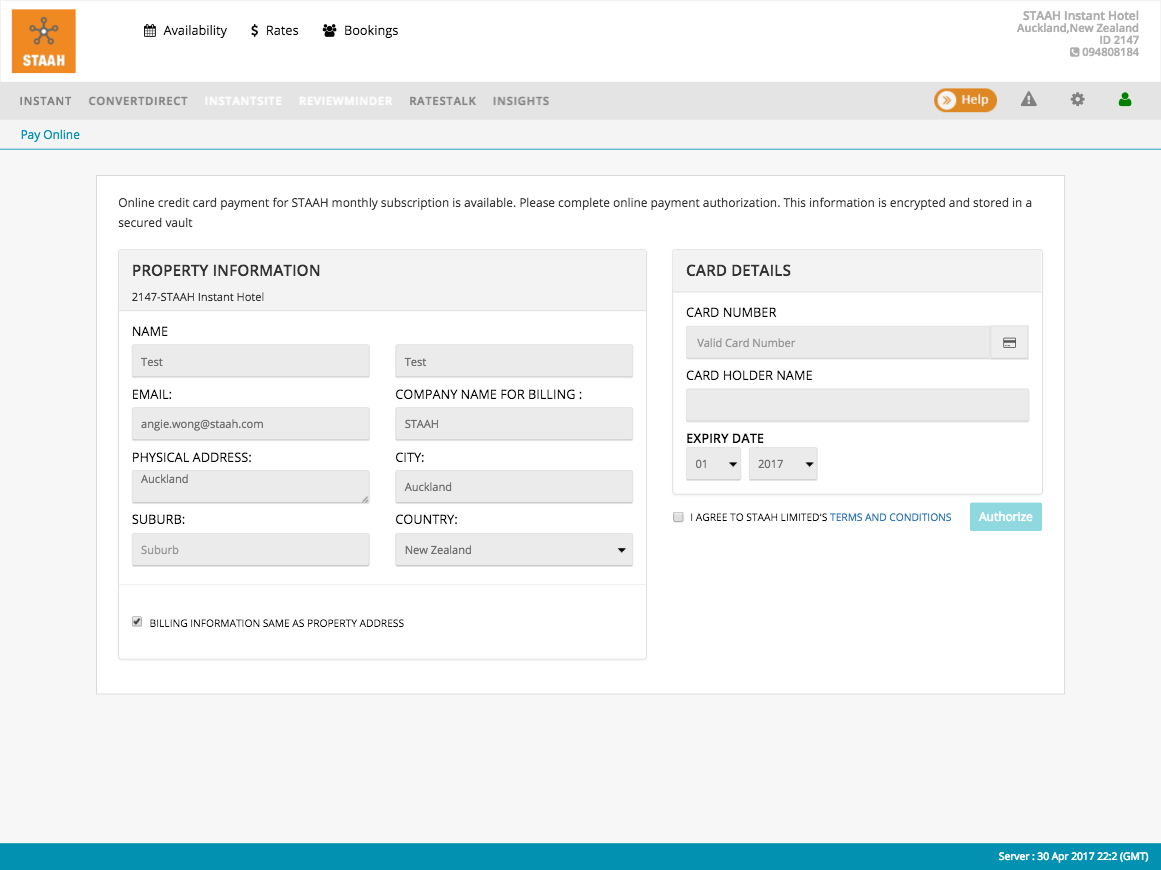Click the Suburb input field

coord(250,550)
